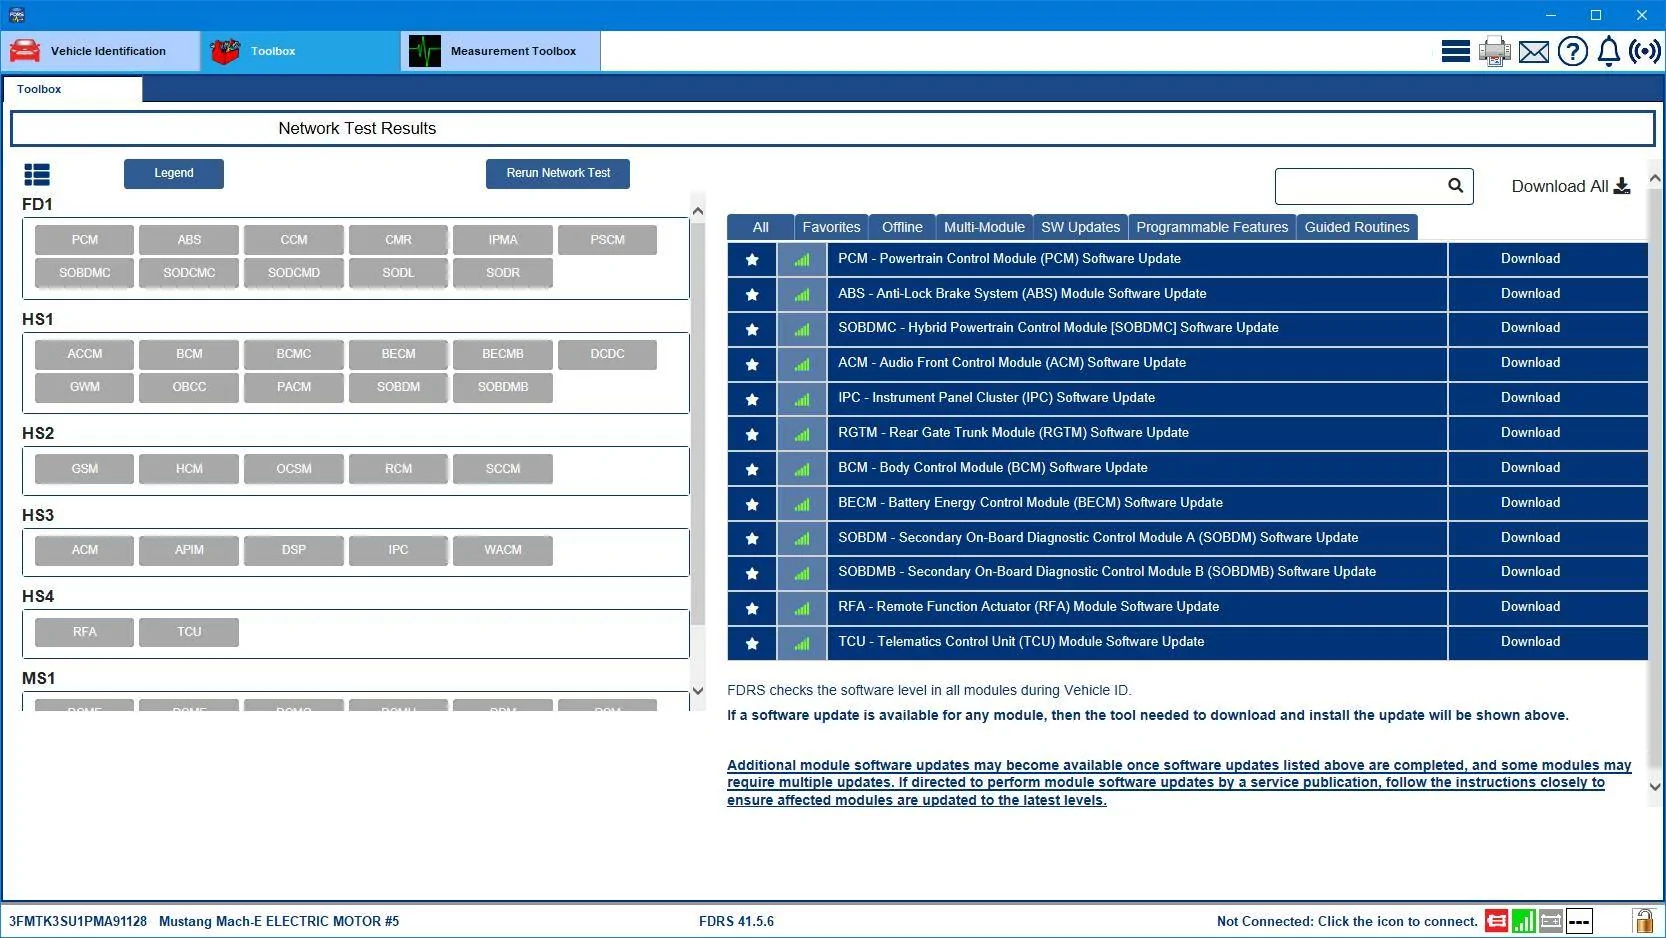Click signal bars icon in the SOBDMB update row
Viewport: 1666px width, 938px height.
pyautogui.click(x=802, y=573)
